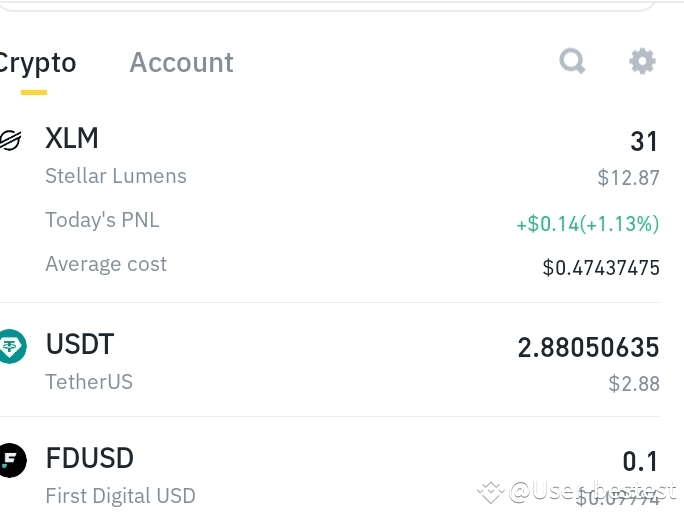
Task: Open the search magnifier icon
Action: coord(572,61)
